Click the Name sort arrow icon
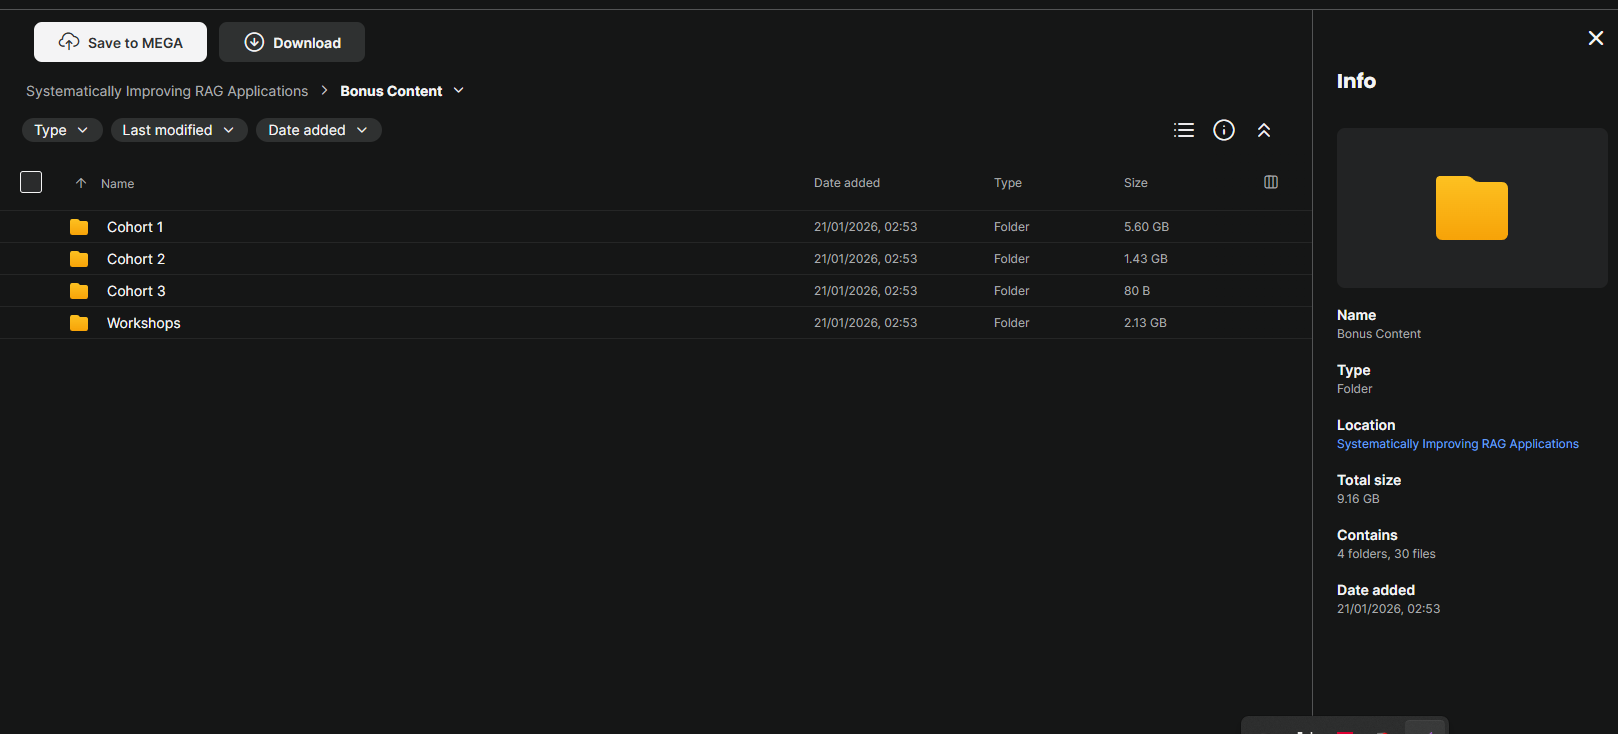The image size is (1618, 734). [81, 183]
